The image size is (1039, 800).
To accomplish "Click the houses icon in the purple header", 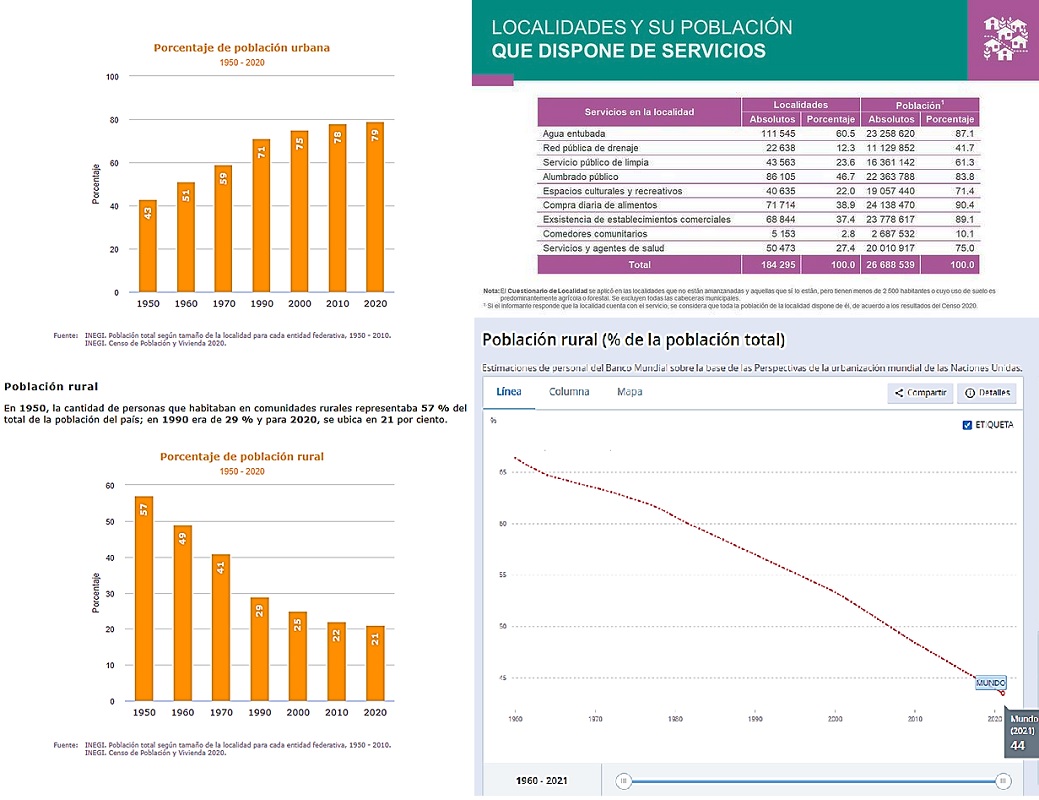I will [1003, 40].
